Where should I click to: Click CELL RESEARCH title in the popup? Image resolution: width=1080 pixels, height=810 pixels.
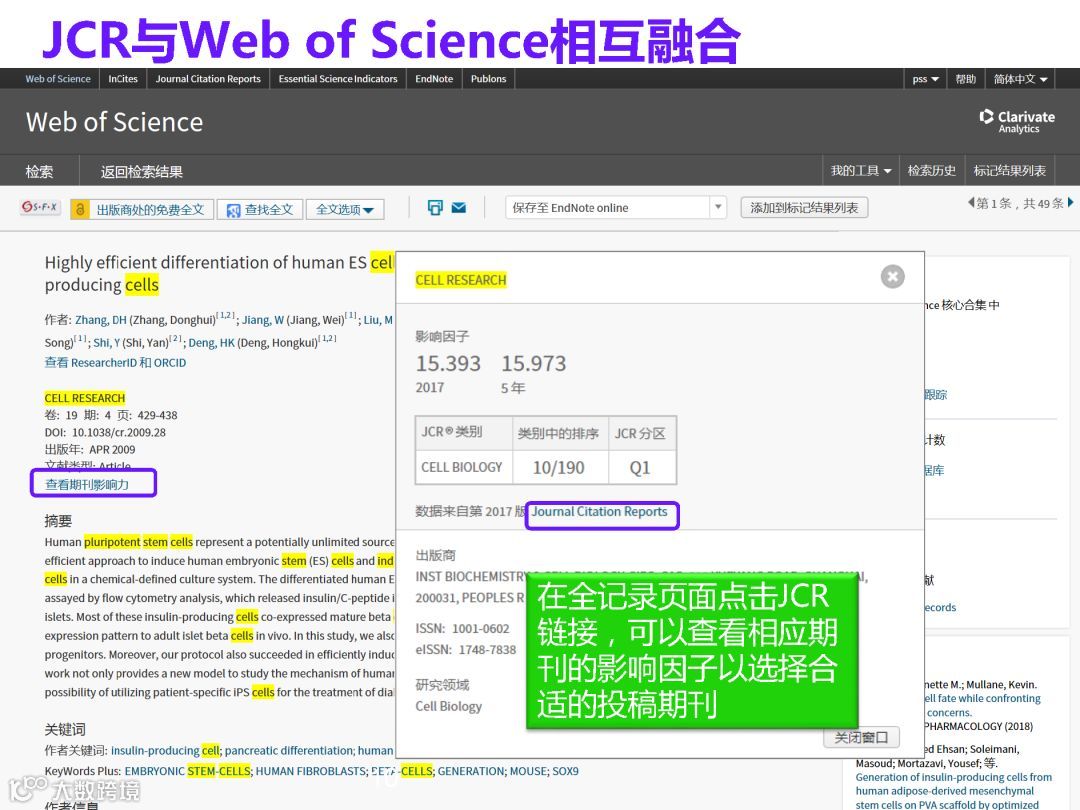(x=461, y=280)
